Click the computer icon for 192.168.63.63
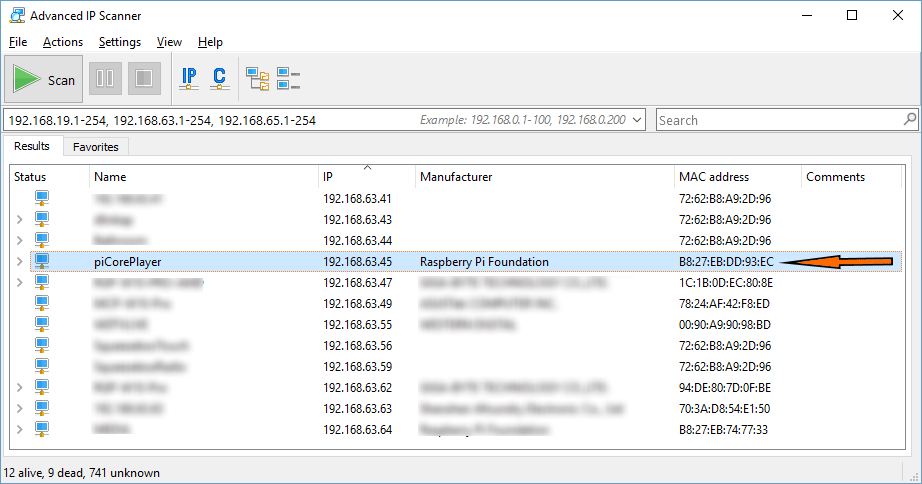 (x=42, y=408)
